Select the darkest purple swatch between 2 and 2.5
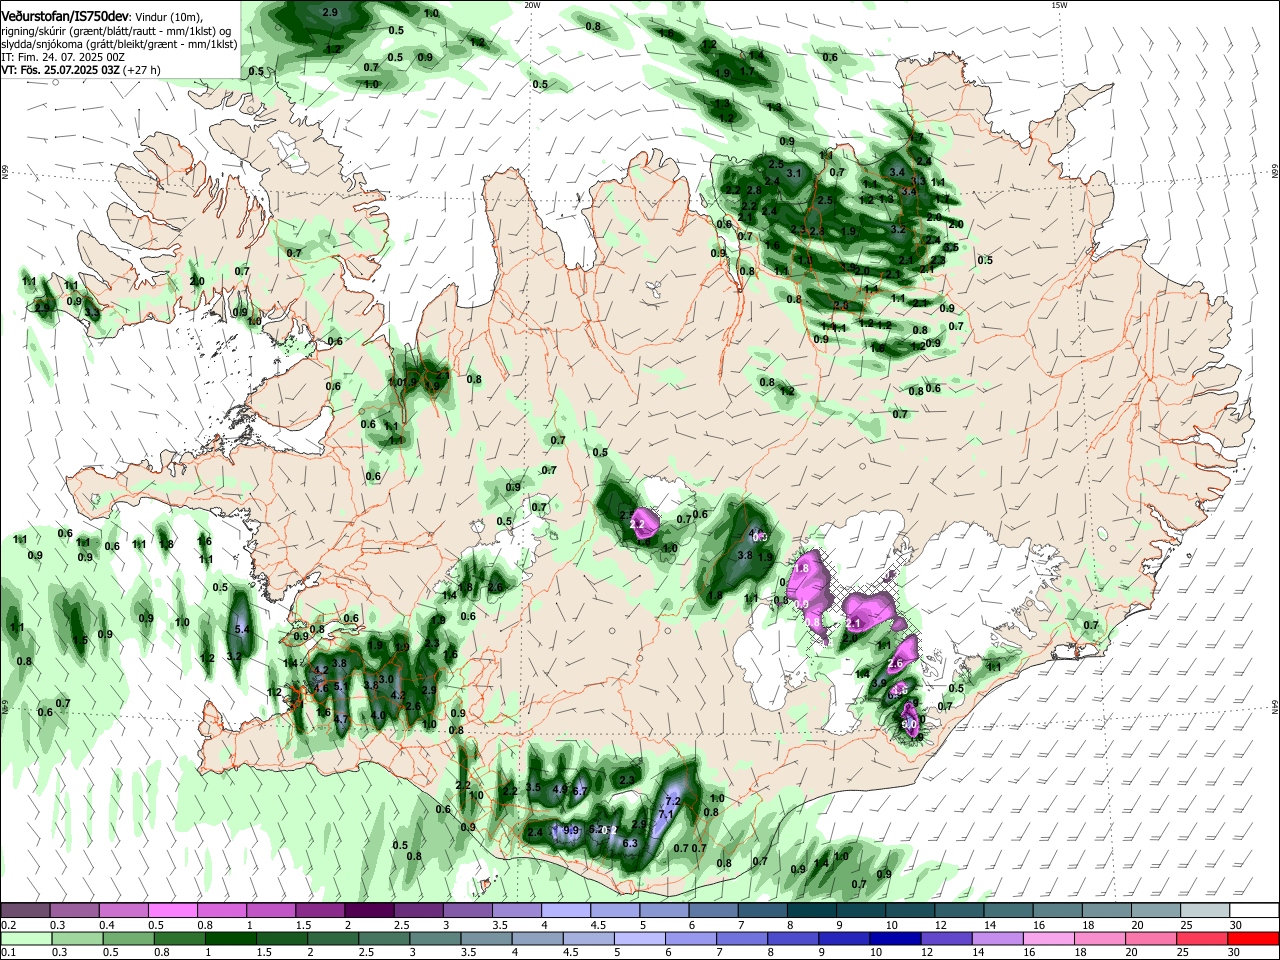Viewport: 1280px width, 960px height. [x=369, y=910]
